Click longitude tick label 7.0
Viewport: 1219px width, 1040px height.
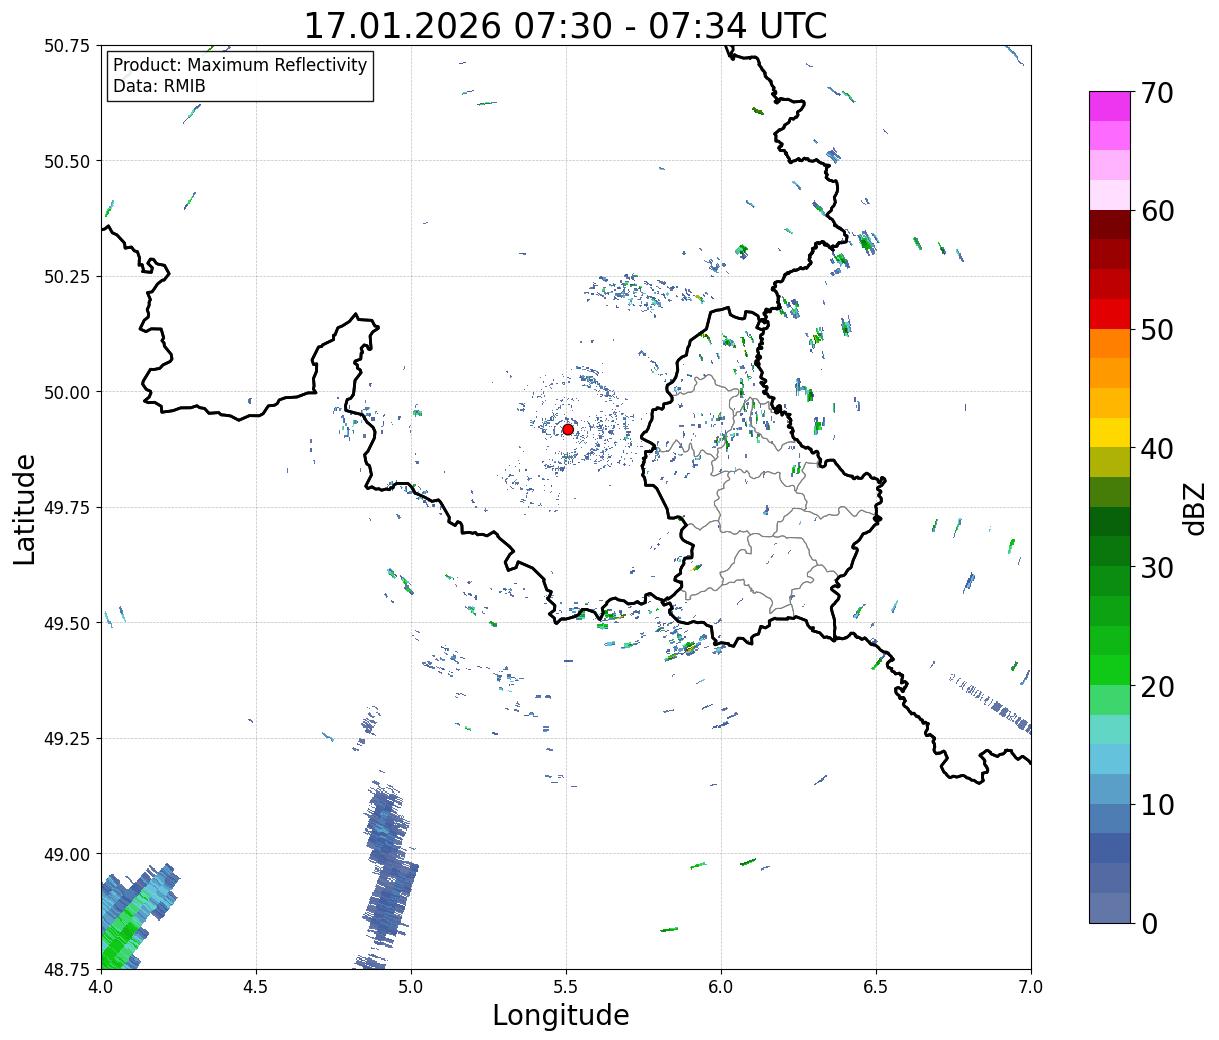click(1031, 986)
